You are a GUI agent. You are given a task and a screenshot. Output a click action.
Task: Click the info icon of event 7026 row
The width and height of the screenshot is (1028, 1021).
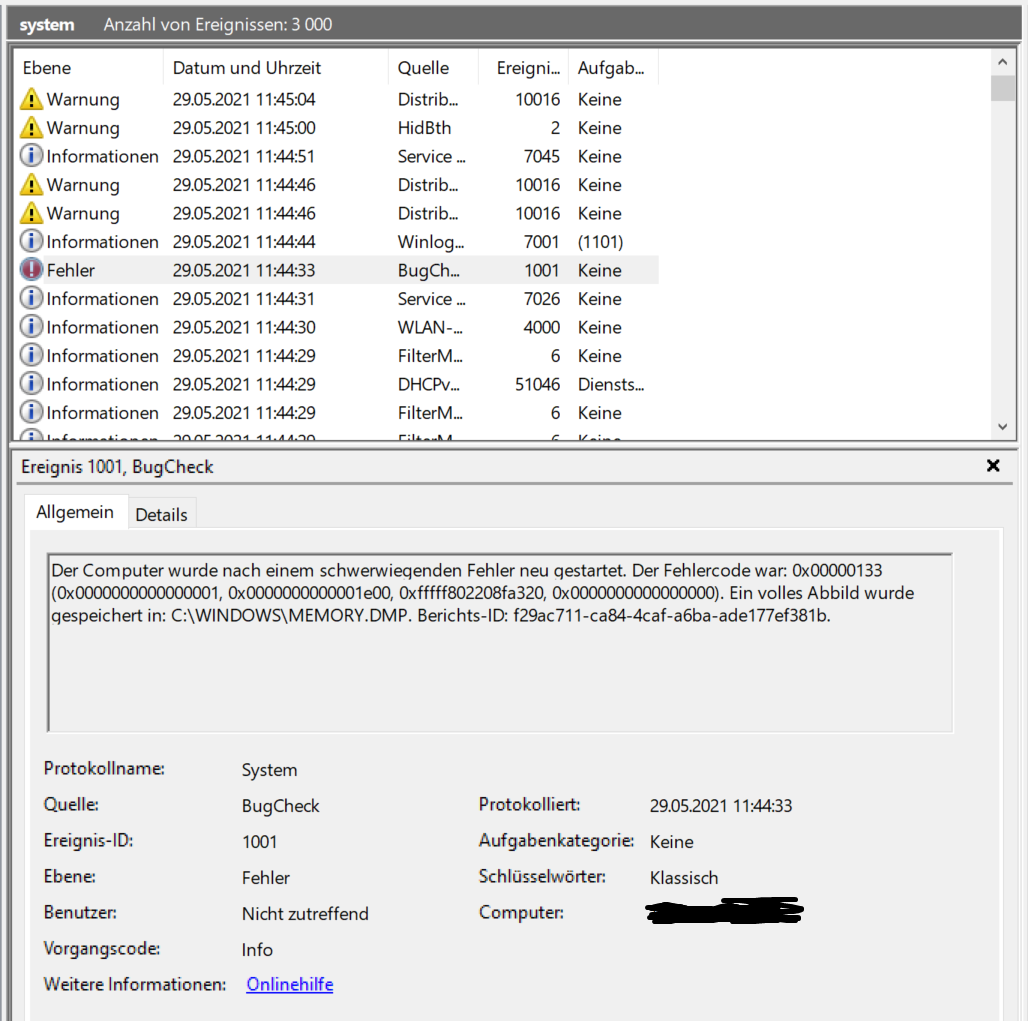(x=31, y=298)
